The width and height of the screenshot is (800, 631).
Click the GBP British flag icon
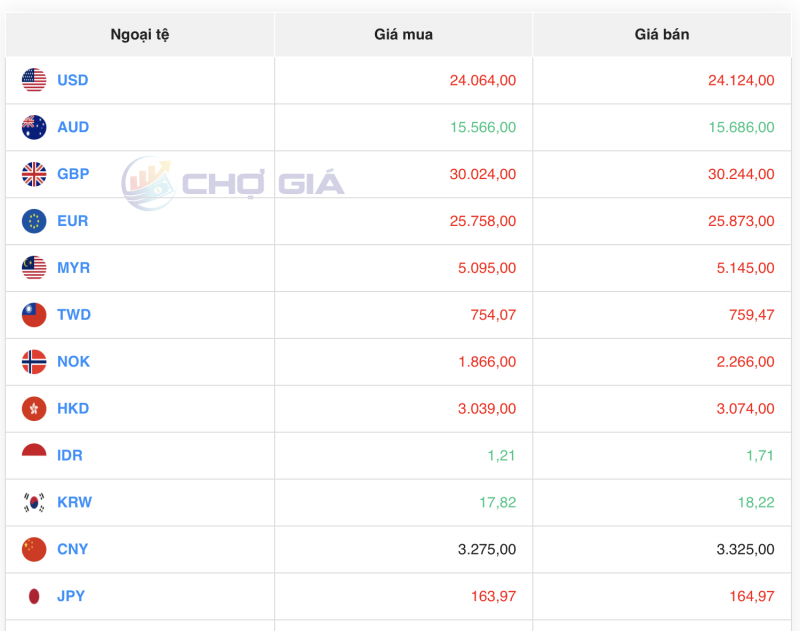point(33,174)
